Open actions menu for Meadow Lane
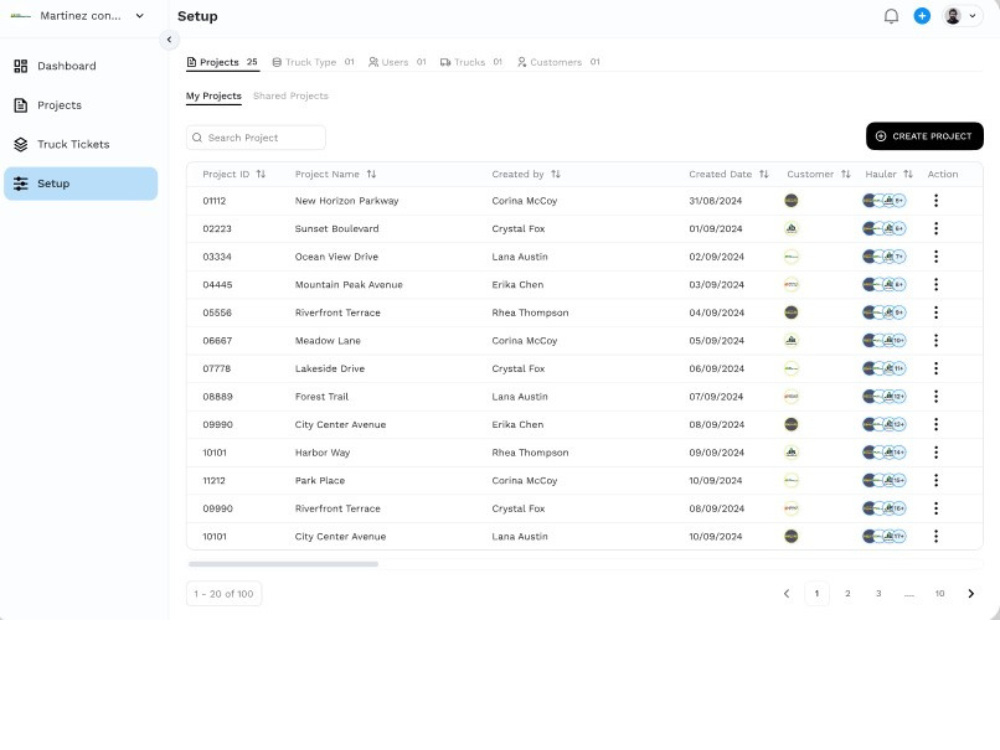The width and height of the screenshot is (1000, 750). pyautogui.click(x=936, y=341)
